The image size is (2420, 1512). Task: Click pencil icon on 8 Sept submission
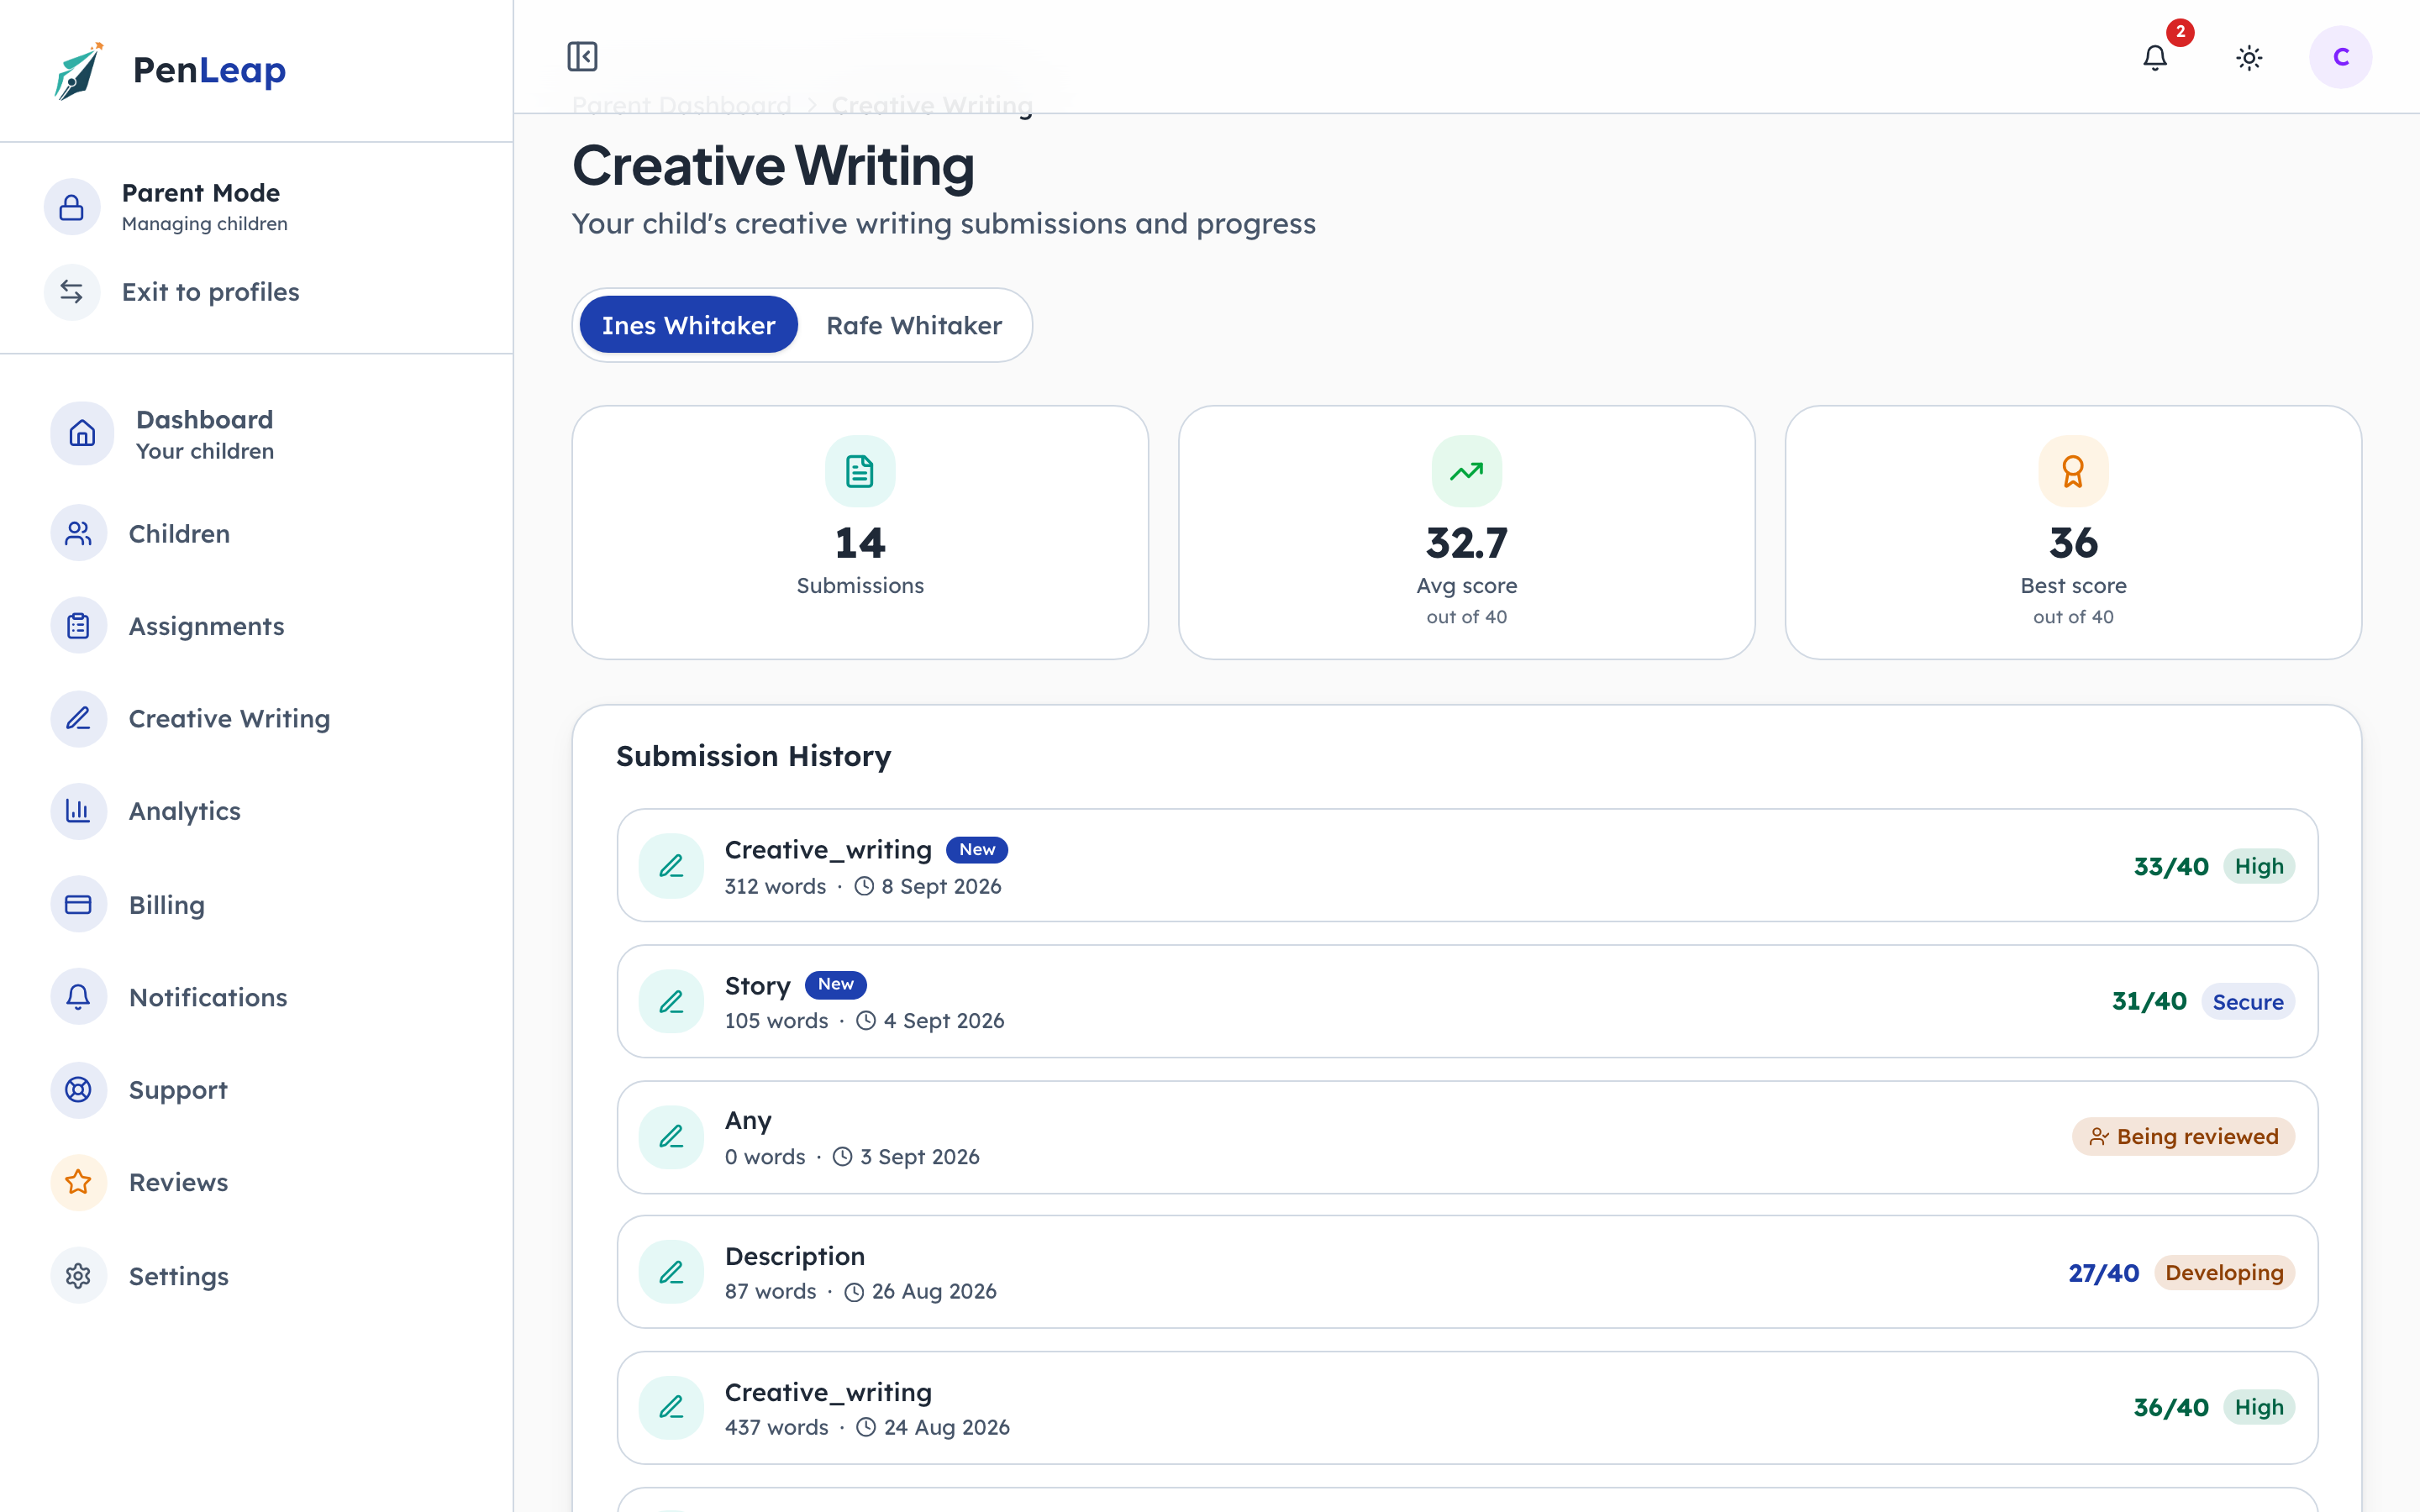[671, 866]
